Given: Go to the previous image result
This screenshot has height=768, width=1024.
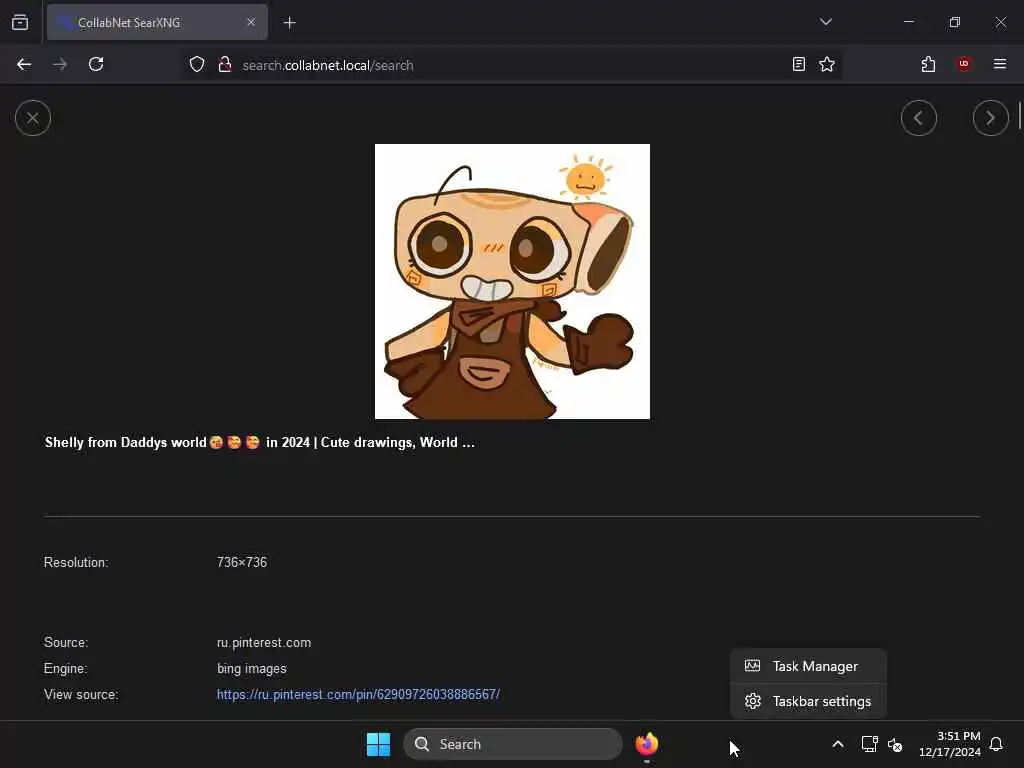Looking at the screenshot, I should point(918,118).
